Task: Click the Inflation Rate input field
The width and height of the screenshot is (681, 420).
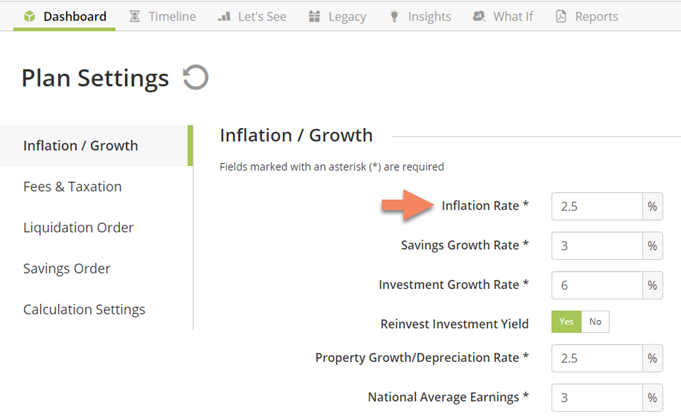Action: click(597, 206)
